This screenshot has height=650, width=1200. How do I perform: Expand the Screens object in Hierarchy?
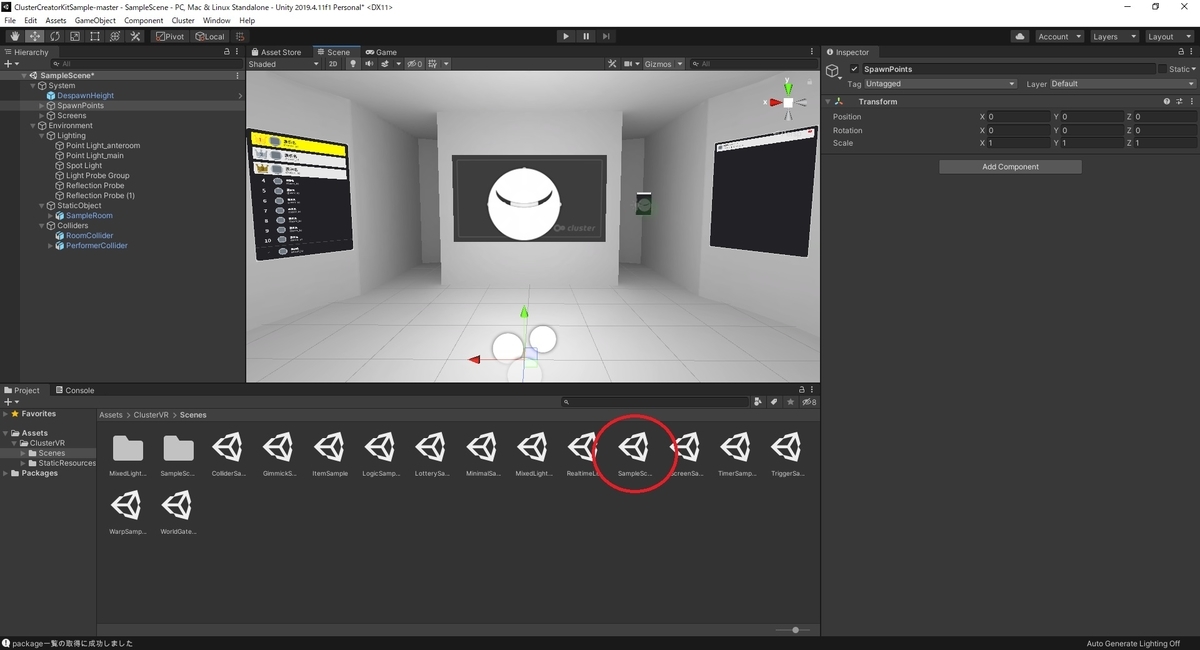click(x=42, y=116)
